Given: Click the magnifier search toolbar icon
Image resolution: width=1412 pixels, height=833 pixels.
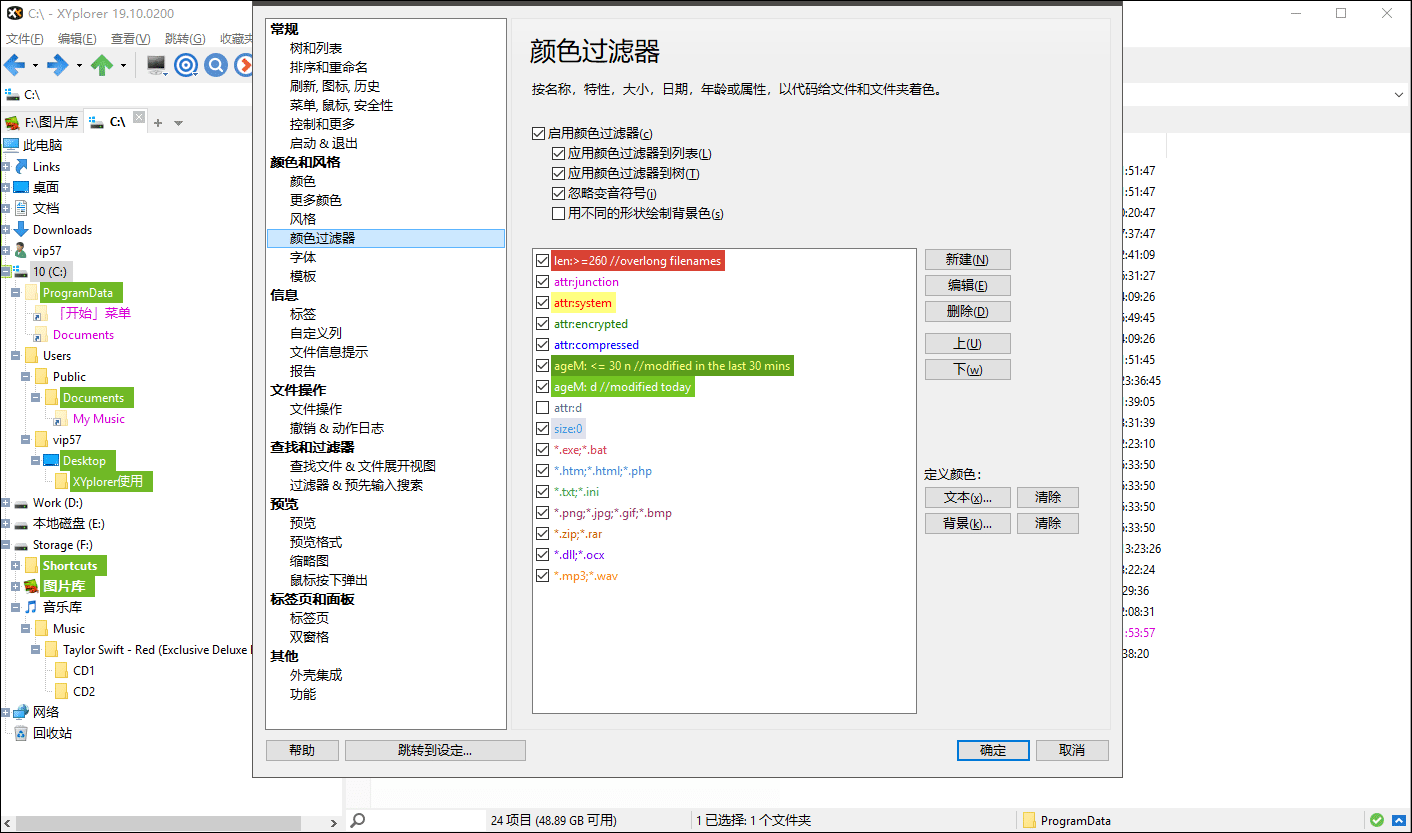Looking at the screenshot, I should (x=215, y=65).
